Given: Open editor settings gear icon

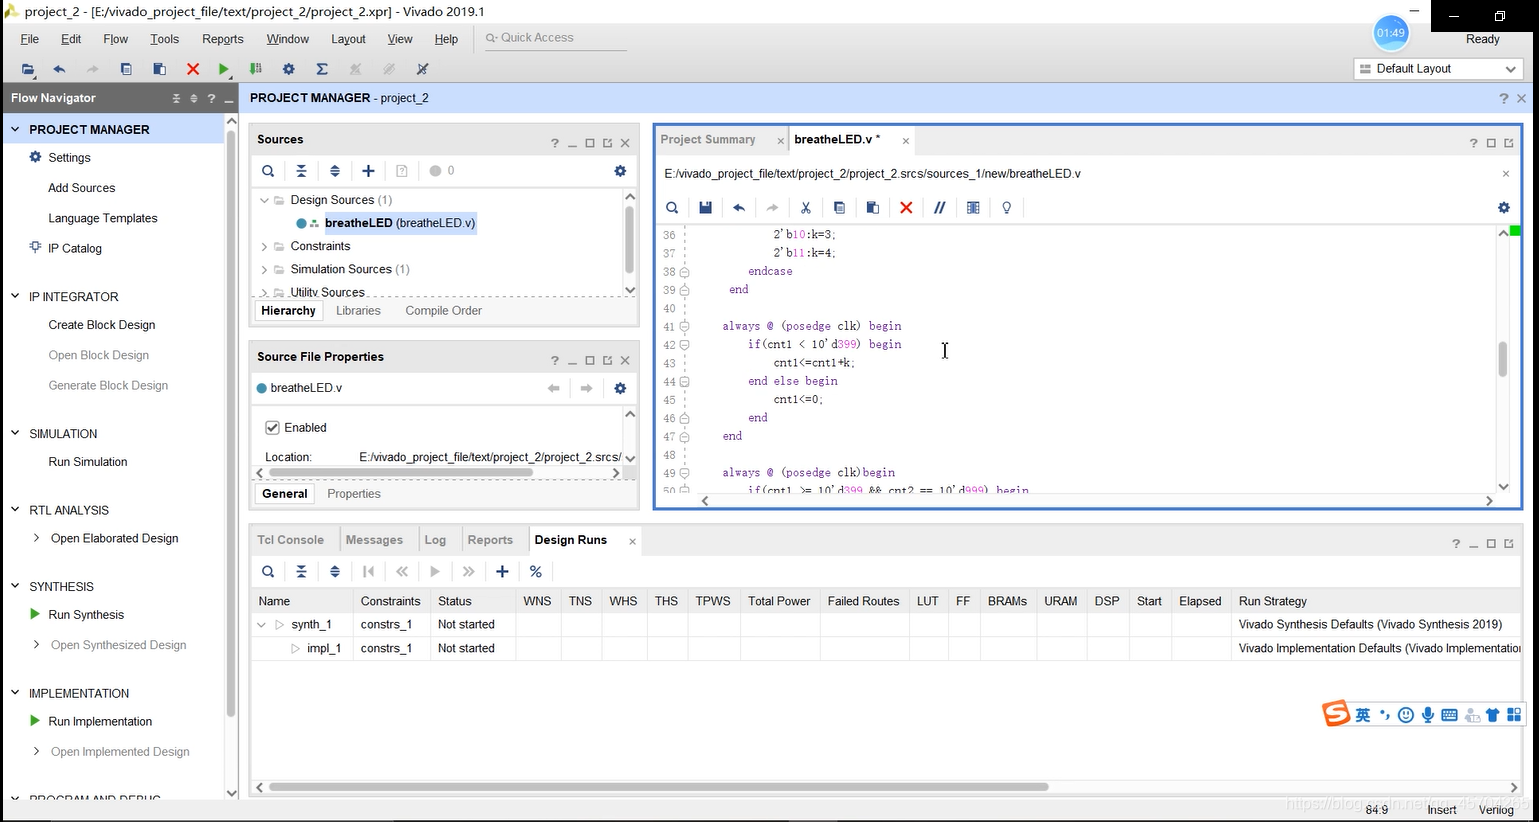Looking at the screenshot, I should click(1504, 208).
